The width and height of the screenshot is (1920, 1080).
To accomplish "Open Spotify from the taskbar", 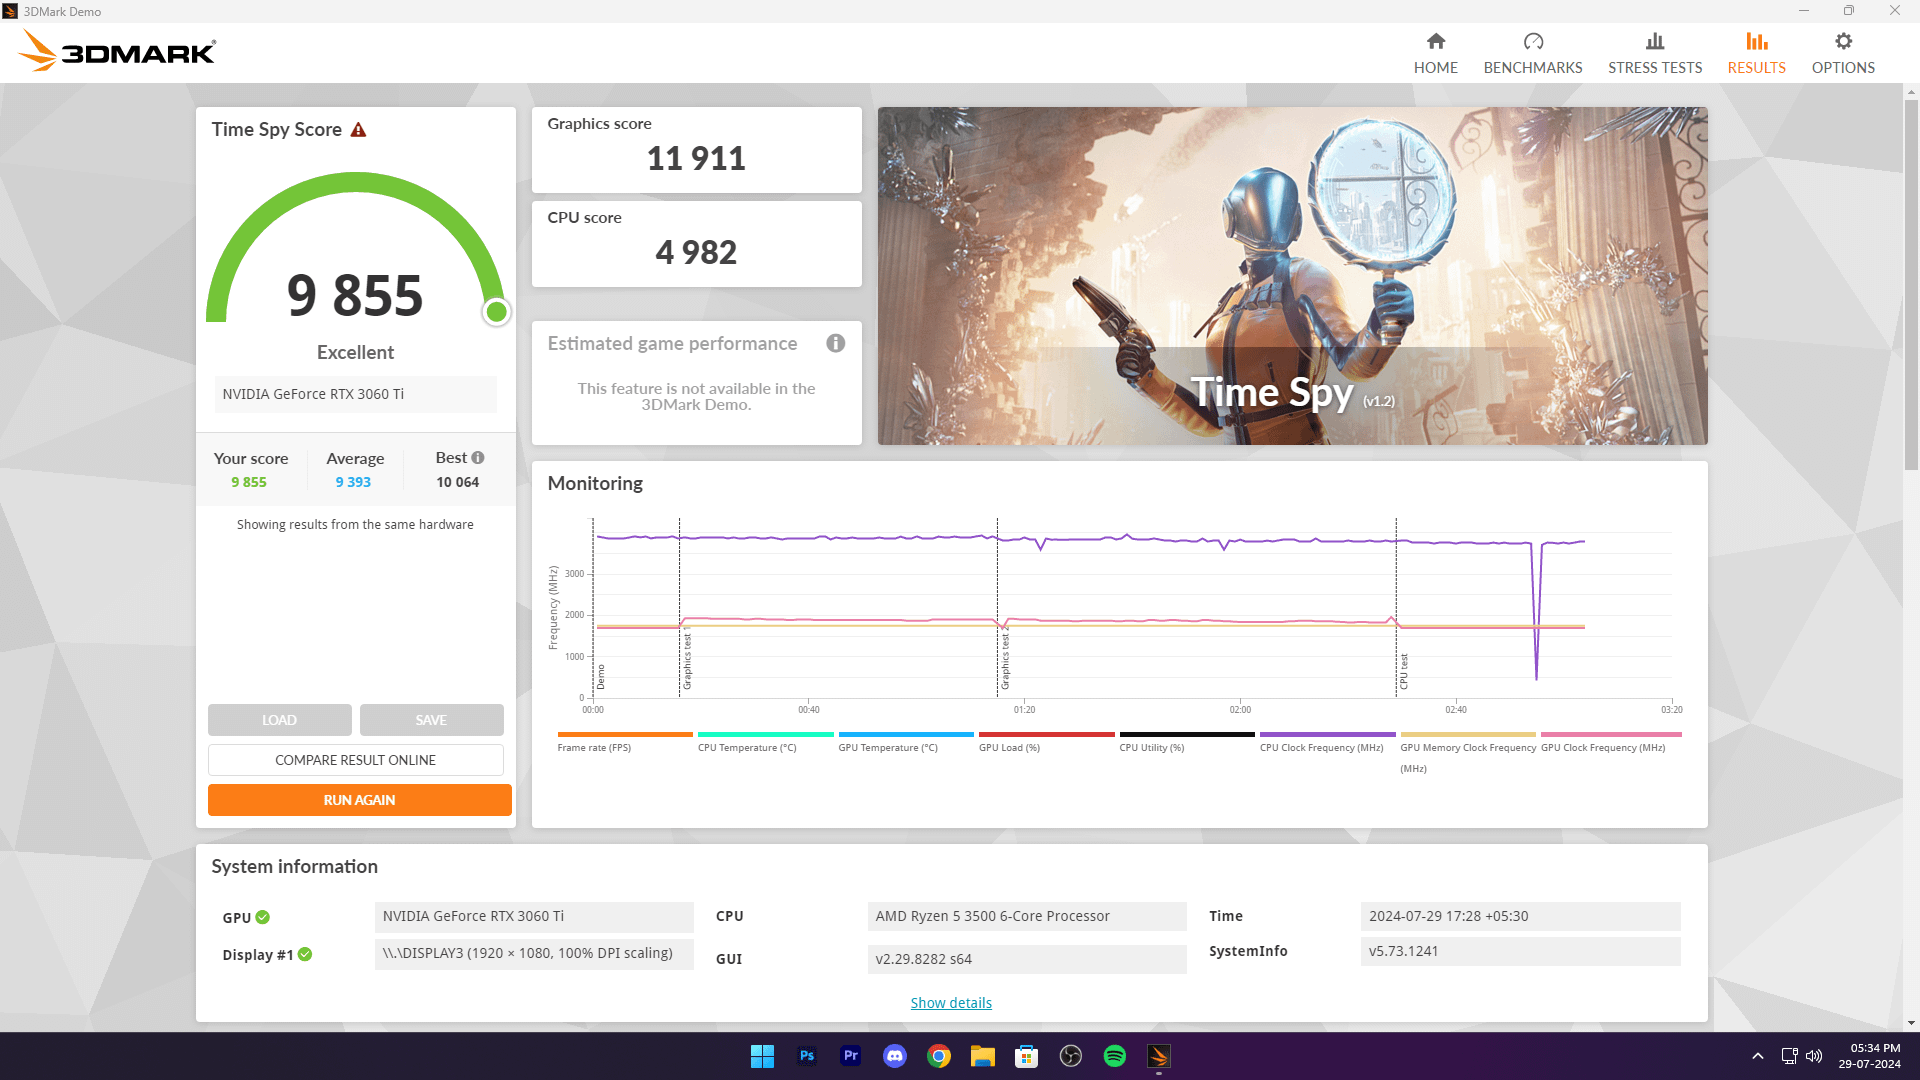I will [x=1115, y=1056].
